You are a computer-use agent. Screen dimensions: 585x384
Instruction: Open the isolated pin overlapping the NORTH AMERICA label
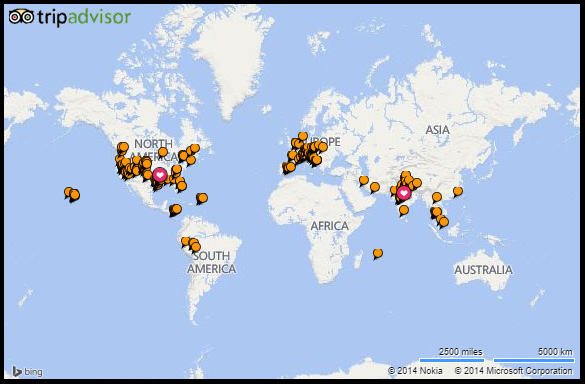click(163, 152)
